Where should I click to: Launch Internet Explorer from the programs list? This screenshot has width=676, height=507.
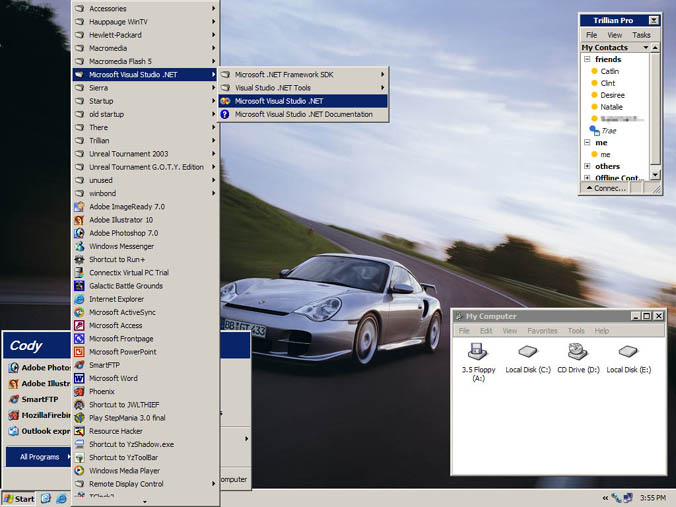[x=115, y=299]
